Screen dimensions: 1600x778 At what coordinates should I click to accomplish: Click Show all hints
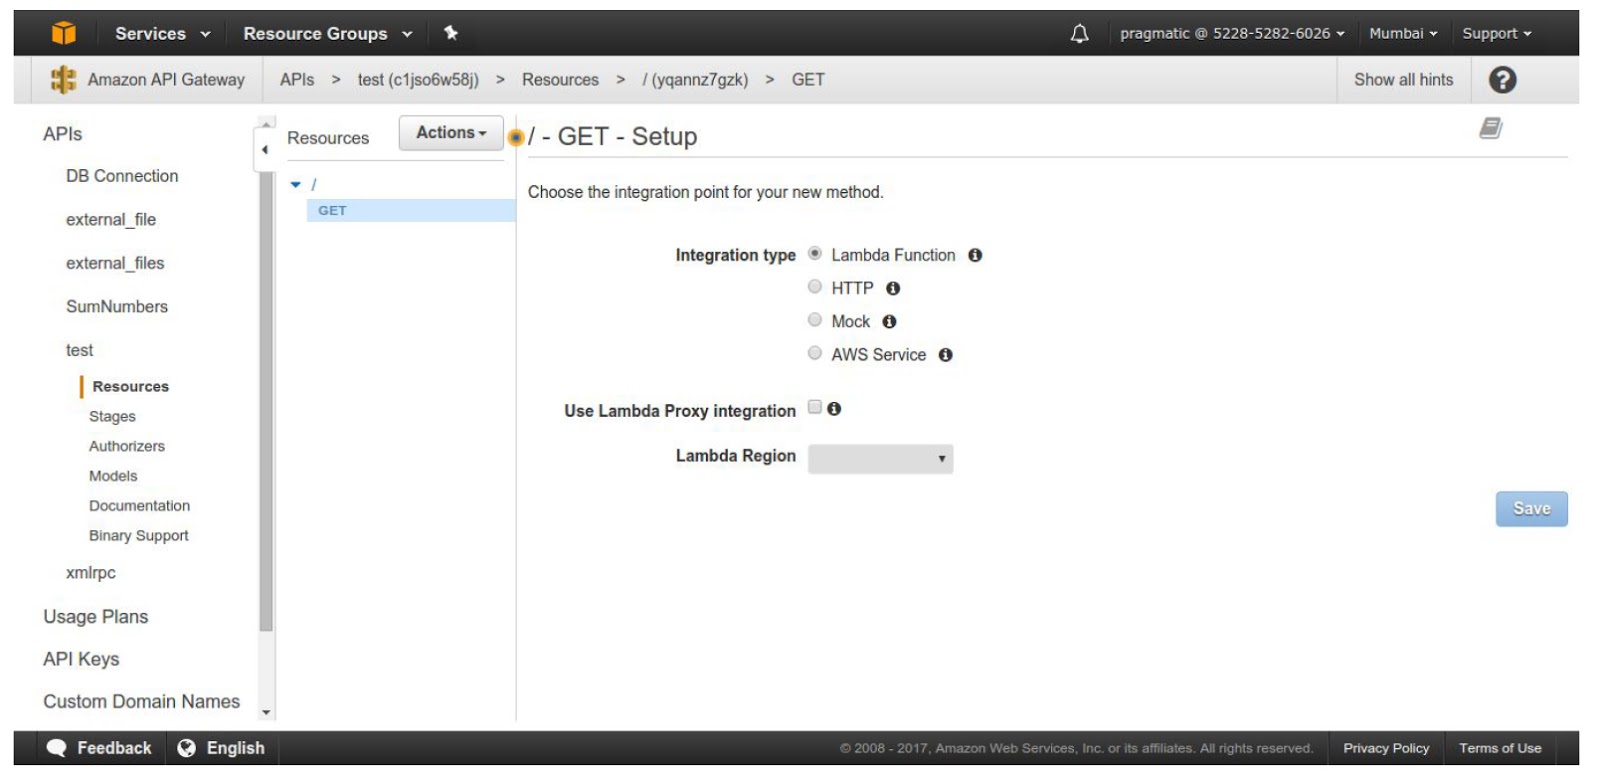coord(1403,80)
